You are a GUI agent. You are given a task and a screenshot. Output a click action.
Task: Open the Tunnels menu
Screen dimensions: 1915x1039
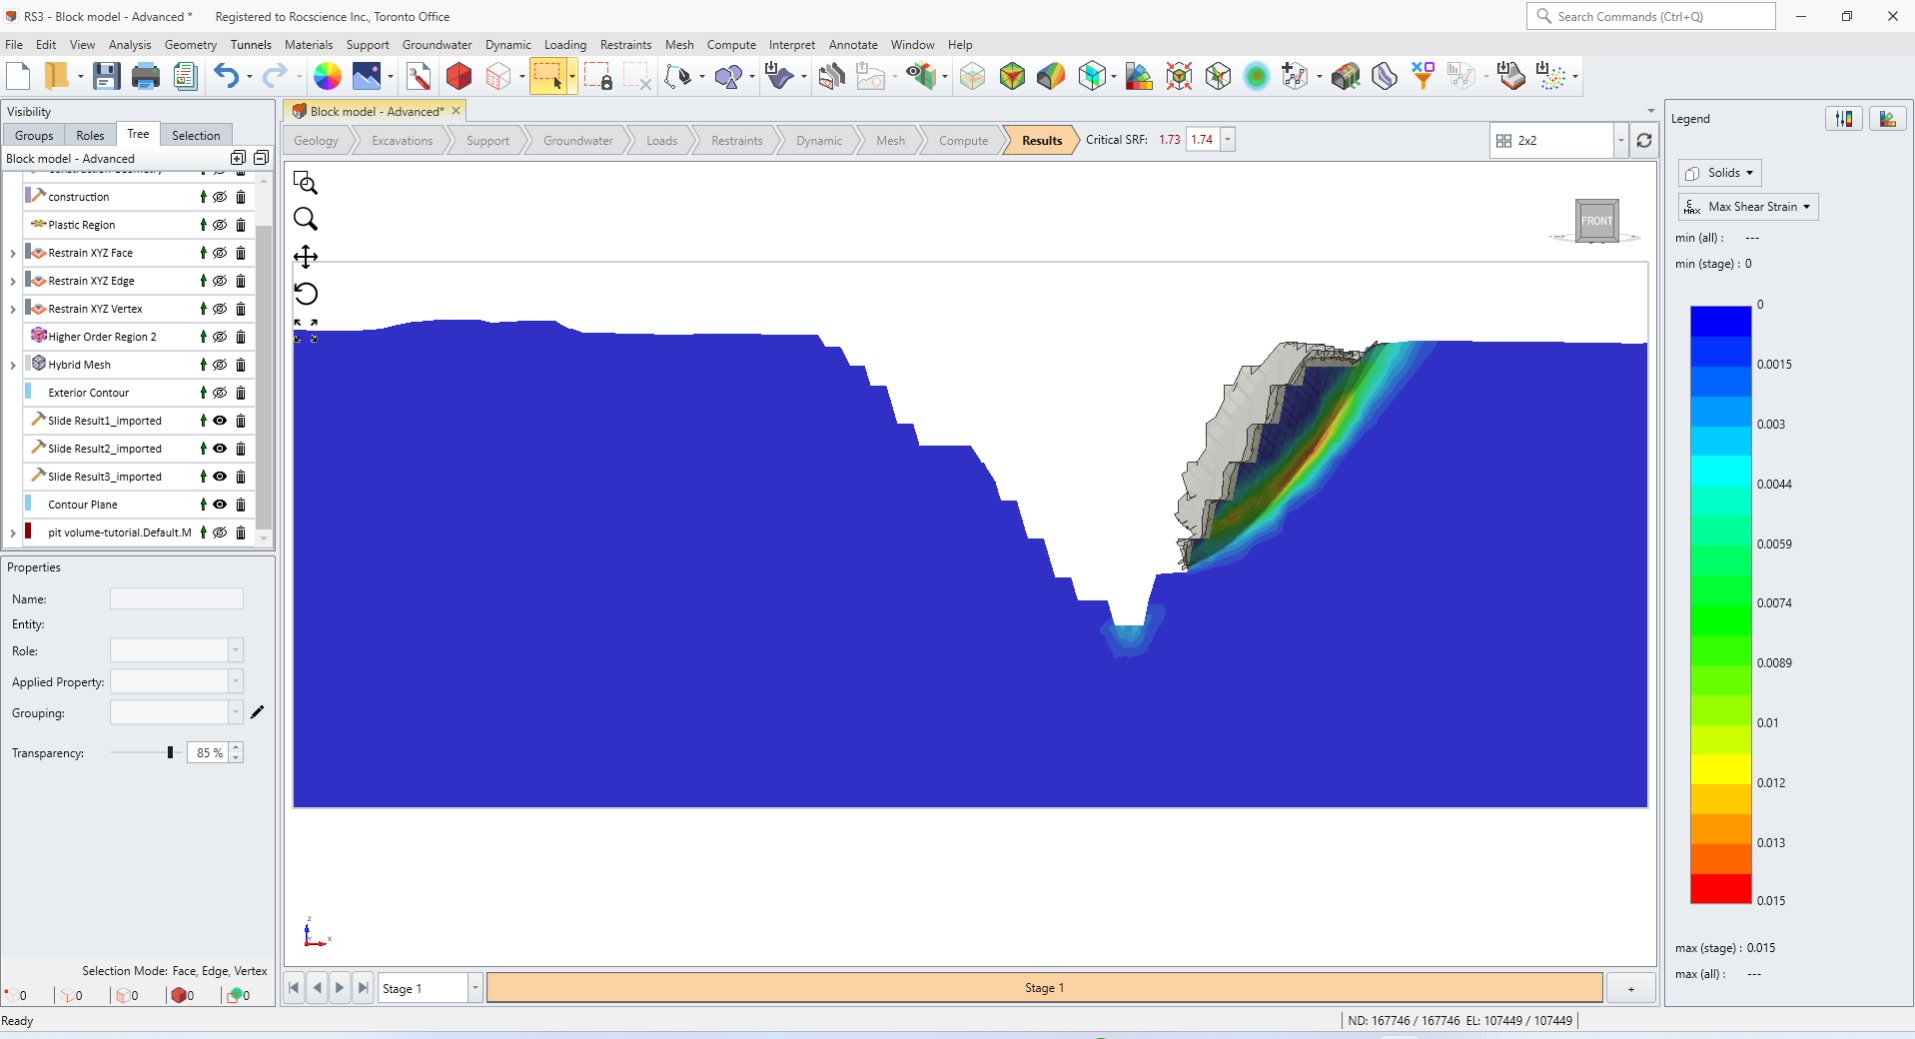click(250, 45)
